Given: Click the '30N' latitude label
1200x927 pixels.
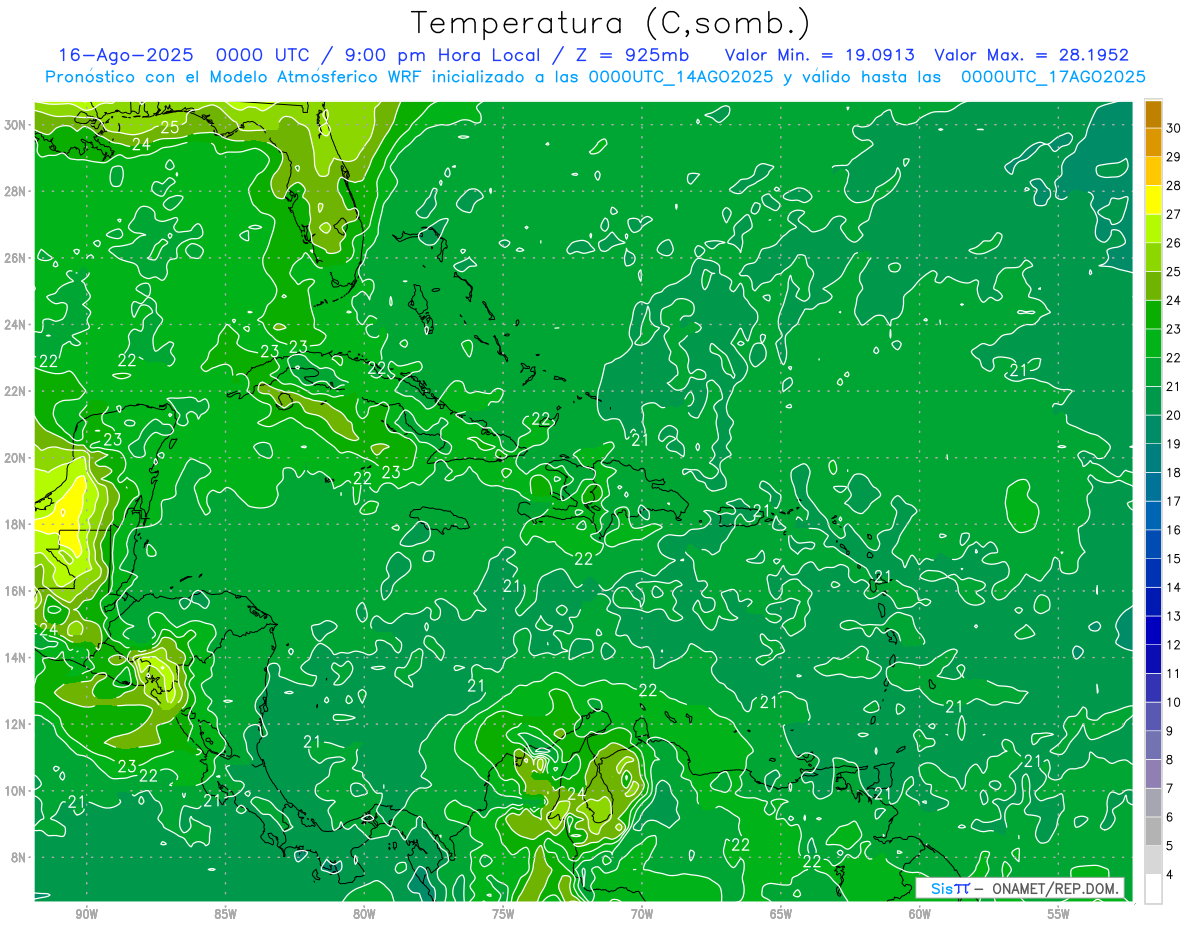Looking at the screenshot, I should click(17, 124).
